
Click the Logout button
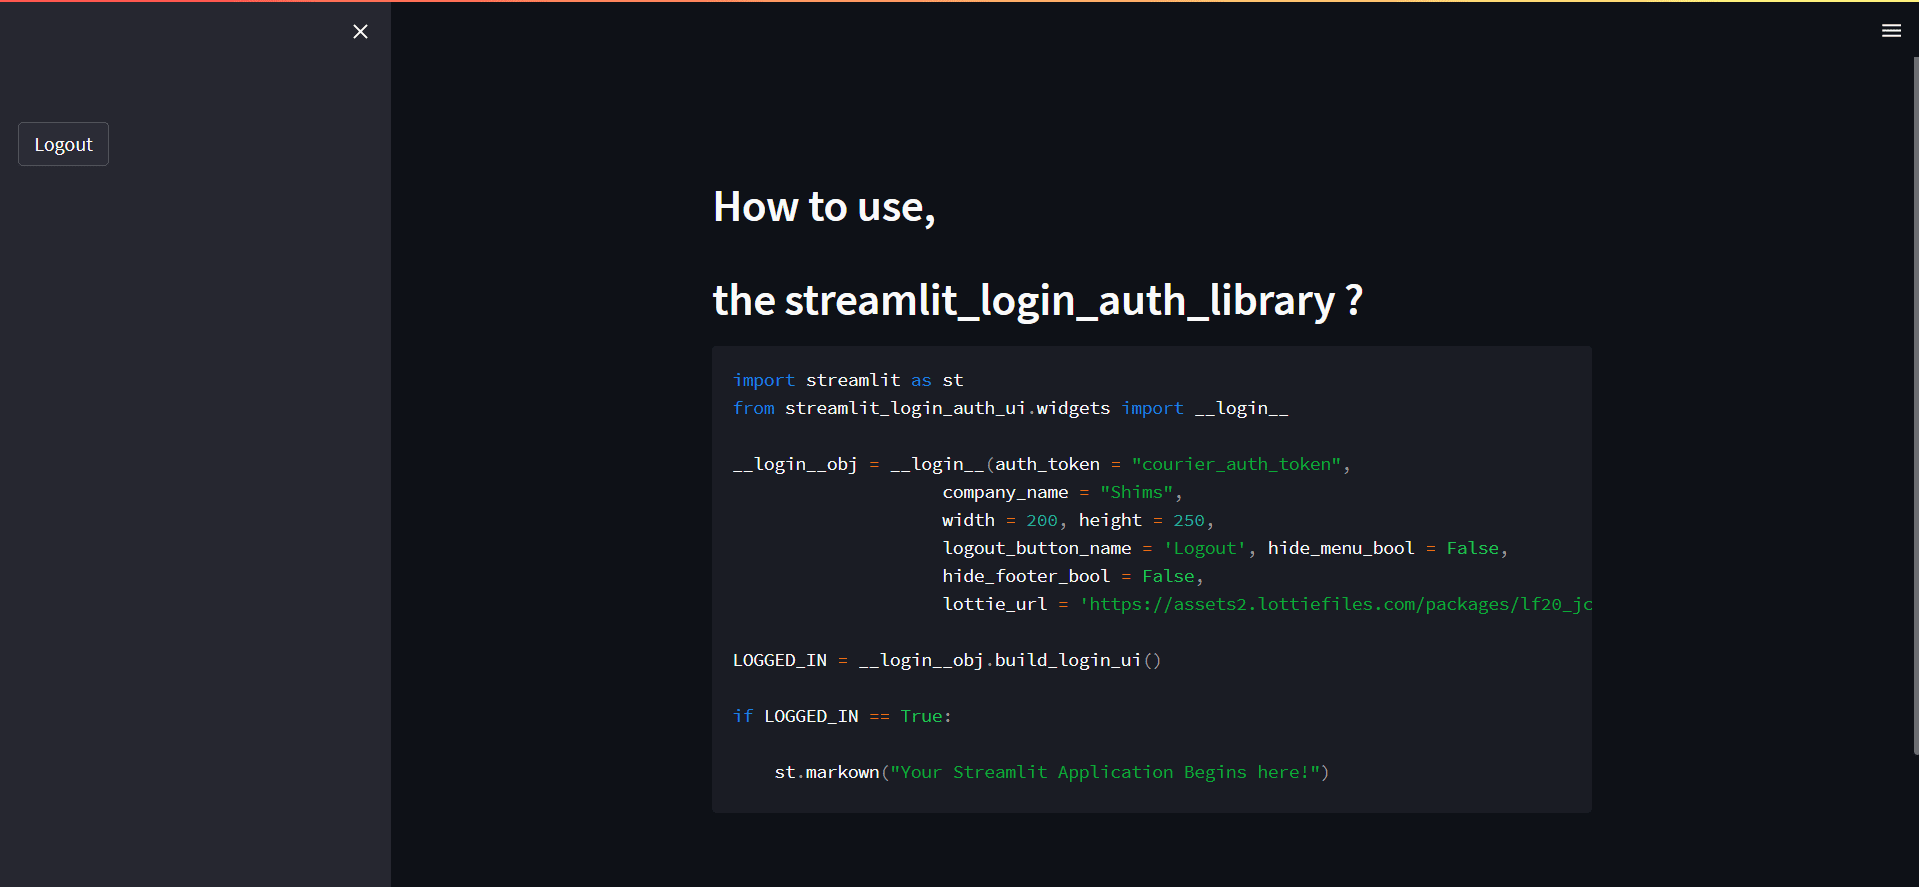63,144
